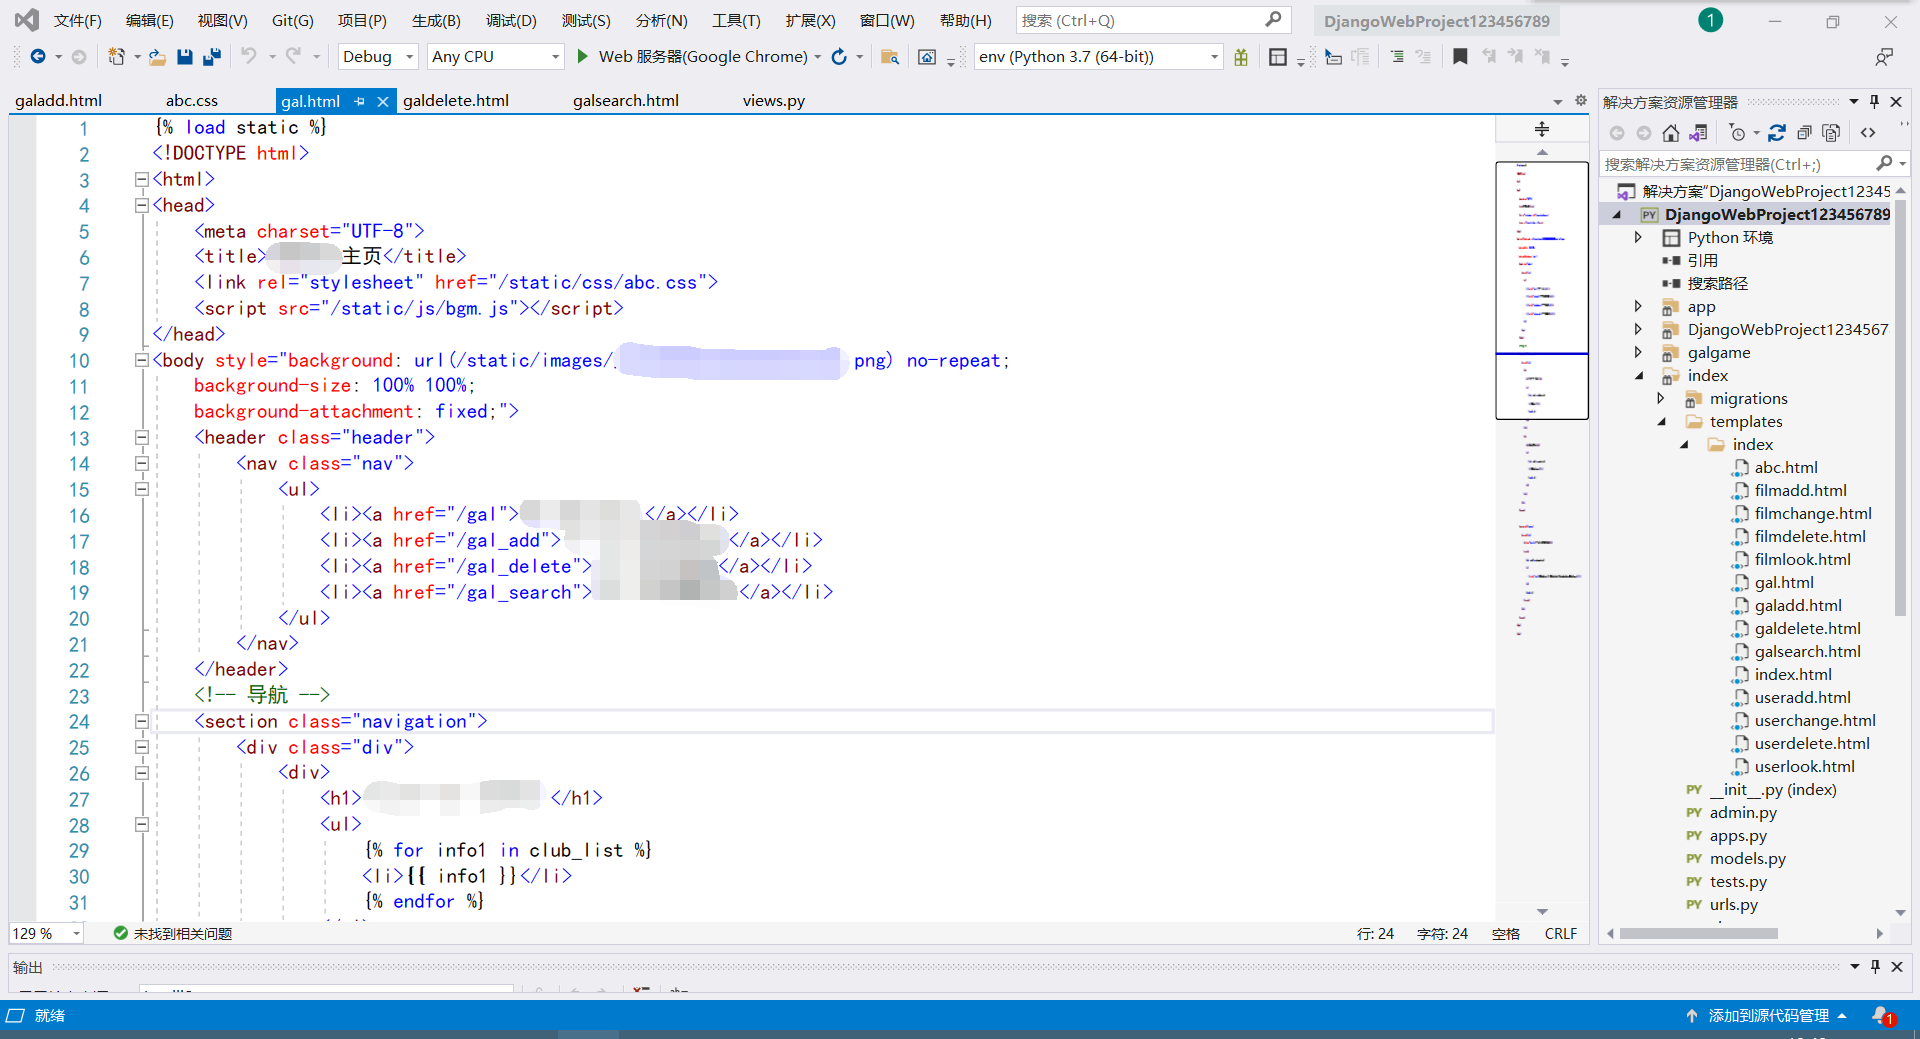Image resolution: width=1920 pixels, height=1039 pixels.
Task: Click the Python package gift-box icon
Action: pyautogui.click(x=1241, y=57)
